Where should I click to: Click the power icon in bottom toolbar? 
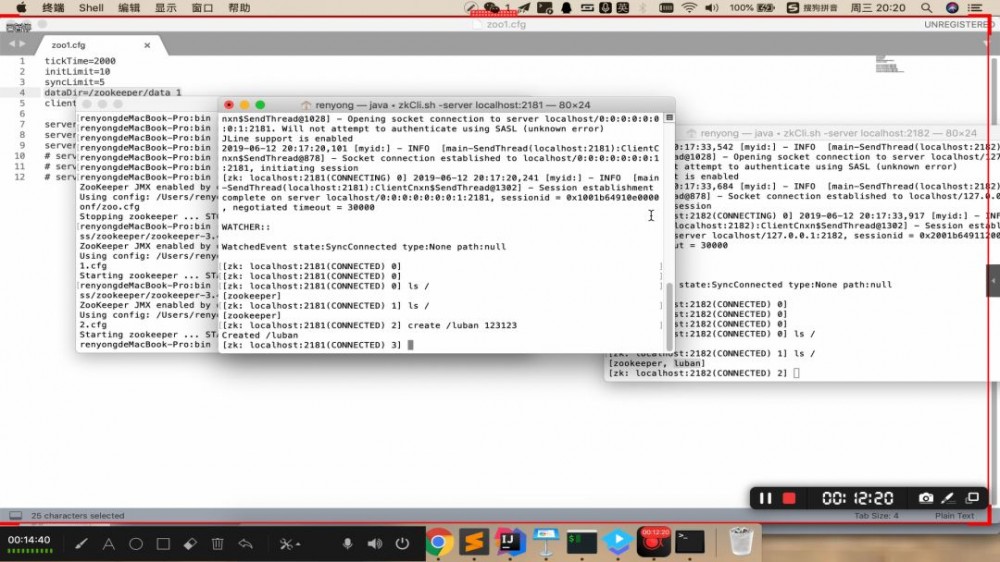pos(402,544)
